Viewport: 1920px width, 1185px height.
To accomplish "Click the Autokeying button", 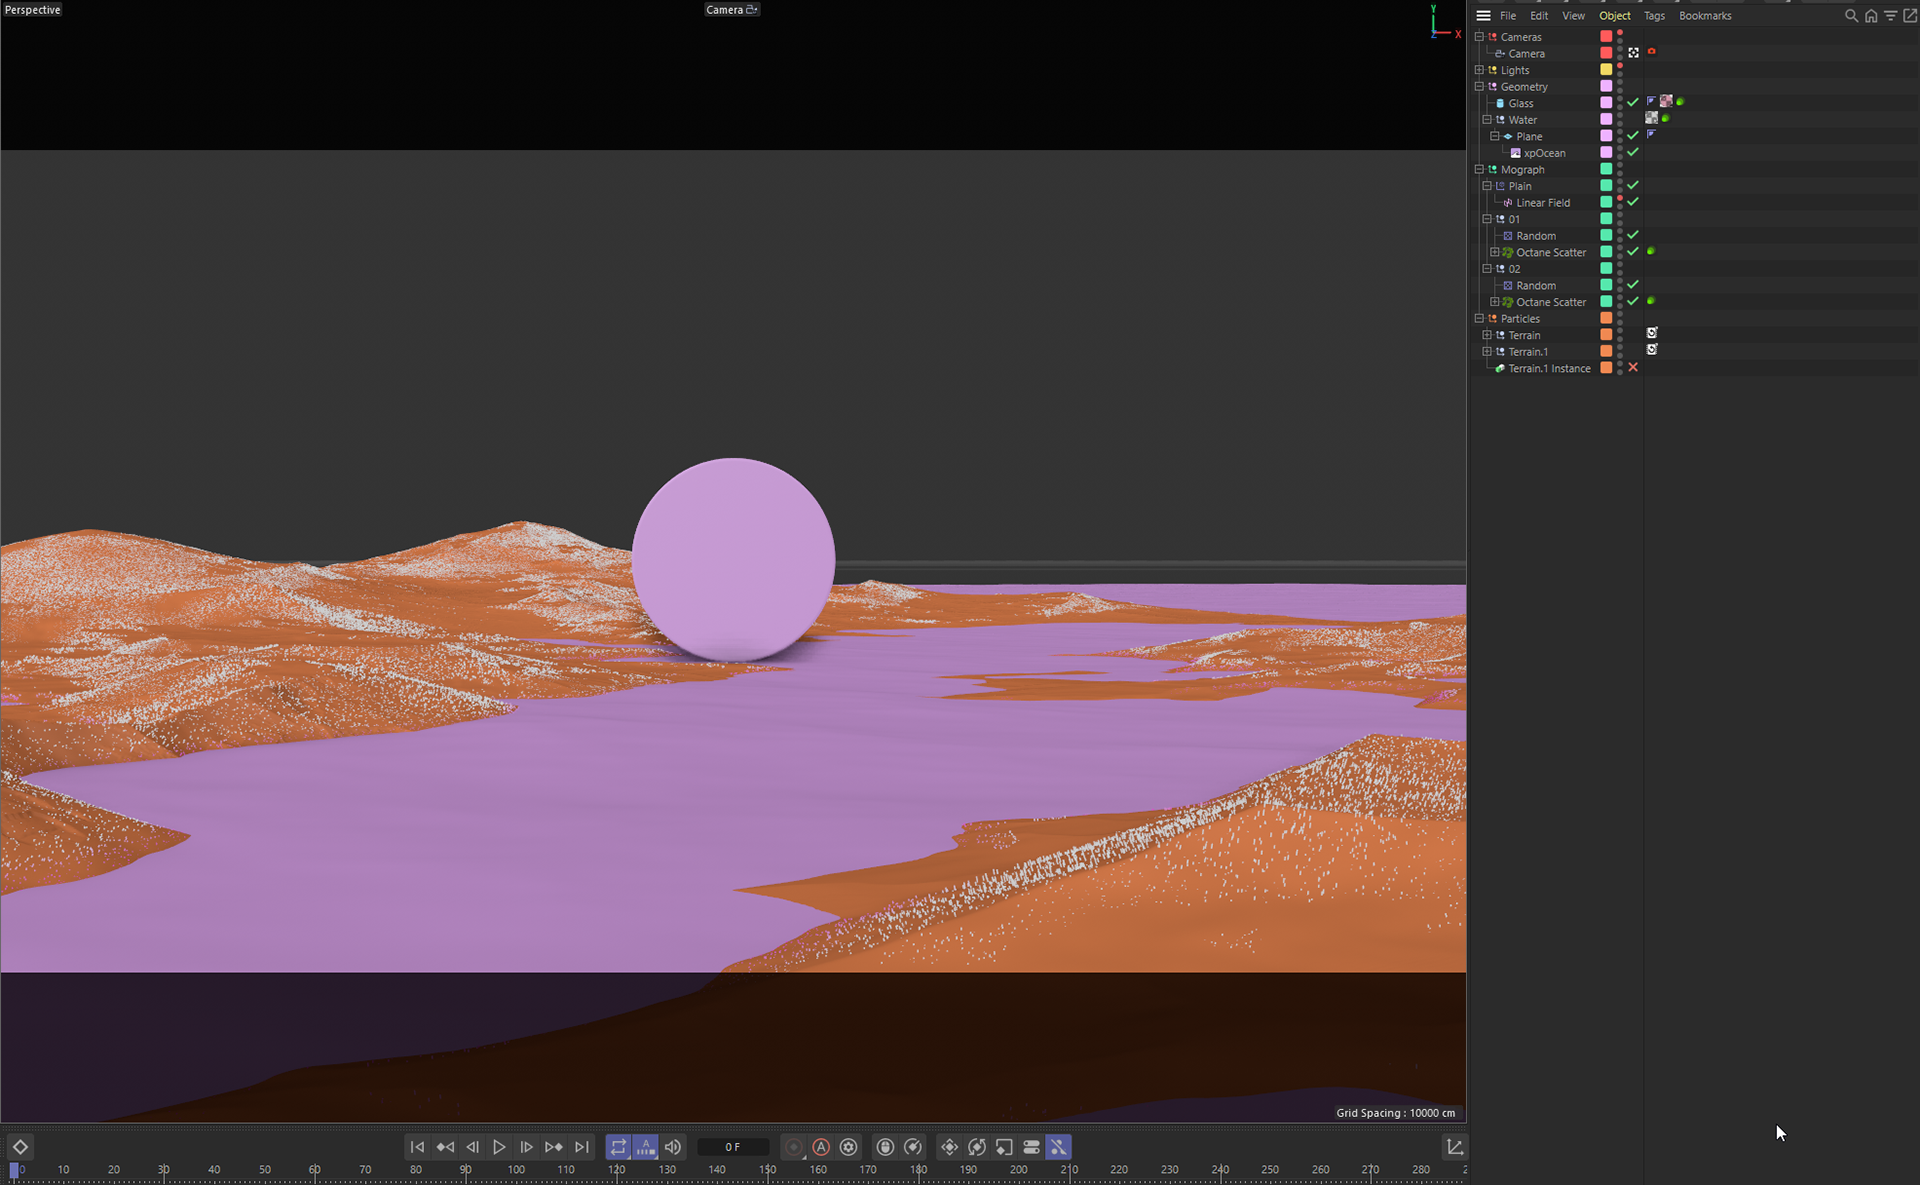I will (821, 1147).
